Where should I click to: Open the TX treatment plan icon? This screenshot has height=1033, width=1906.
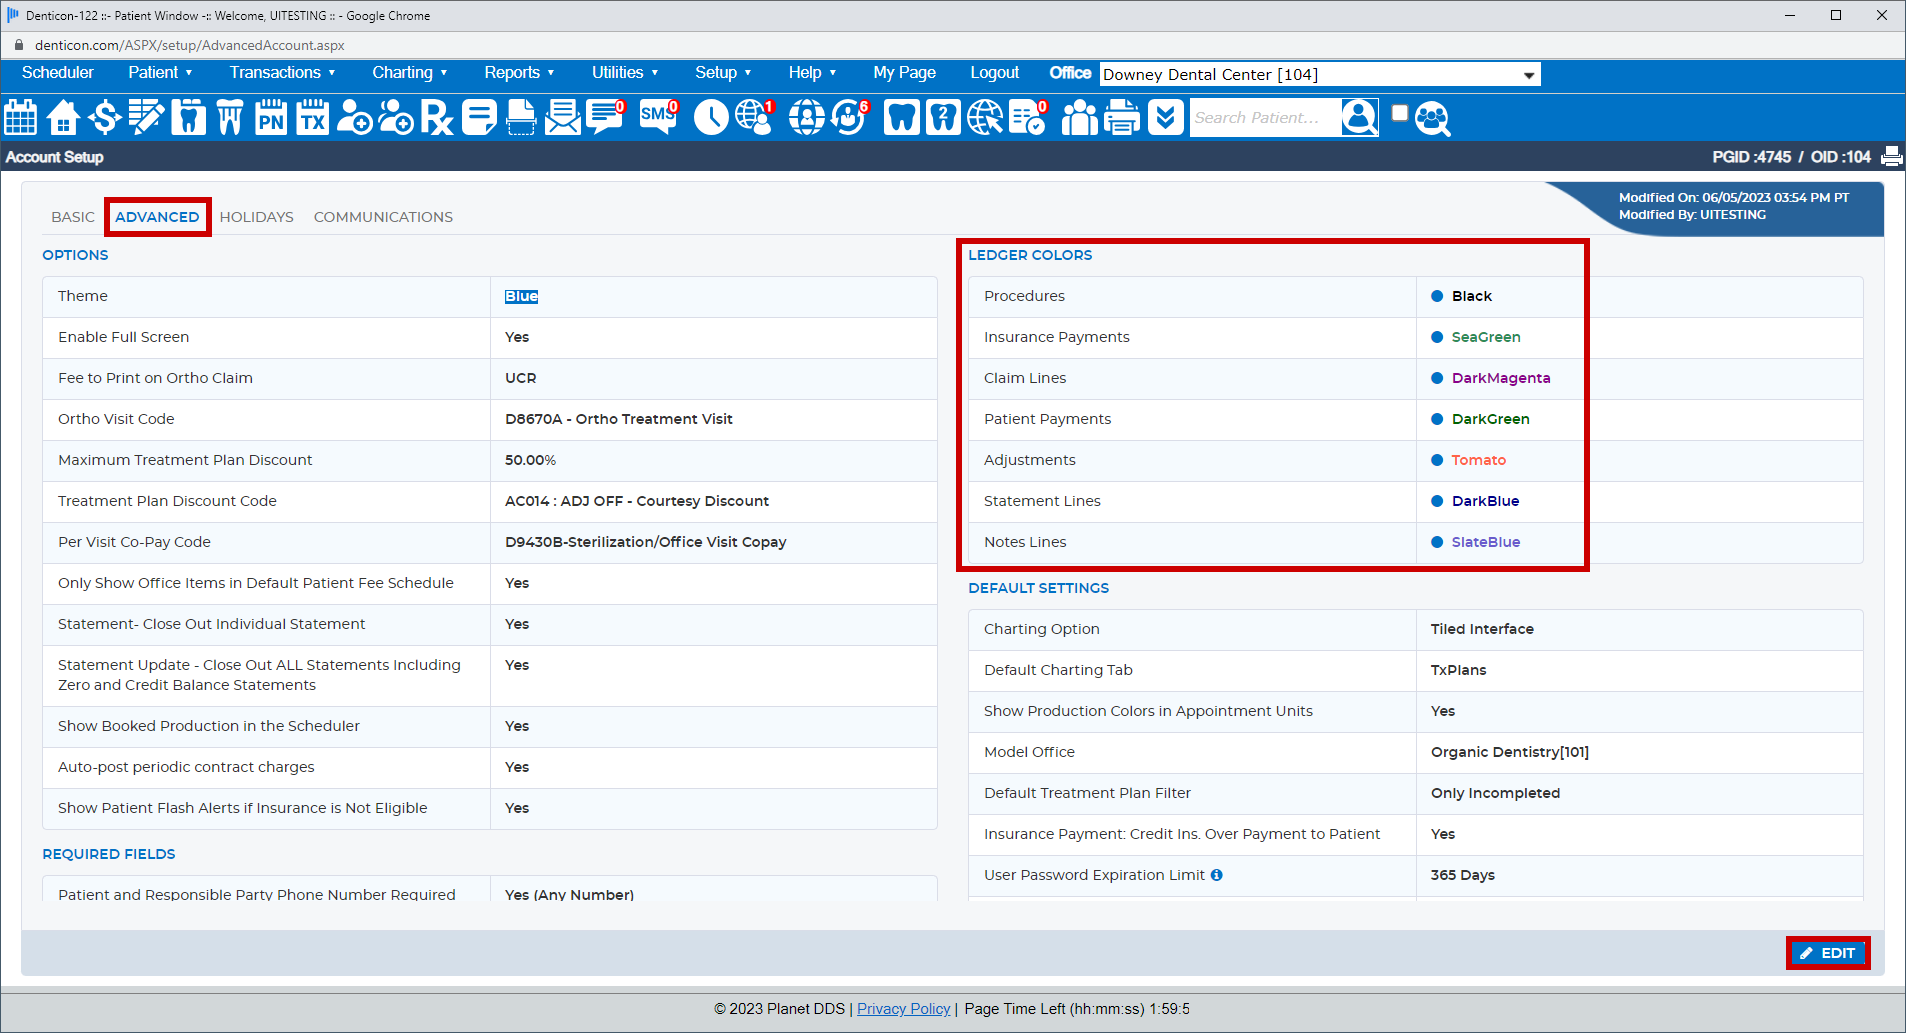tap(313, 118)
